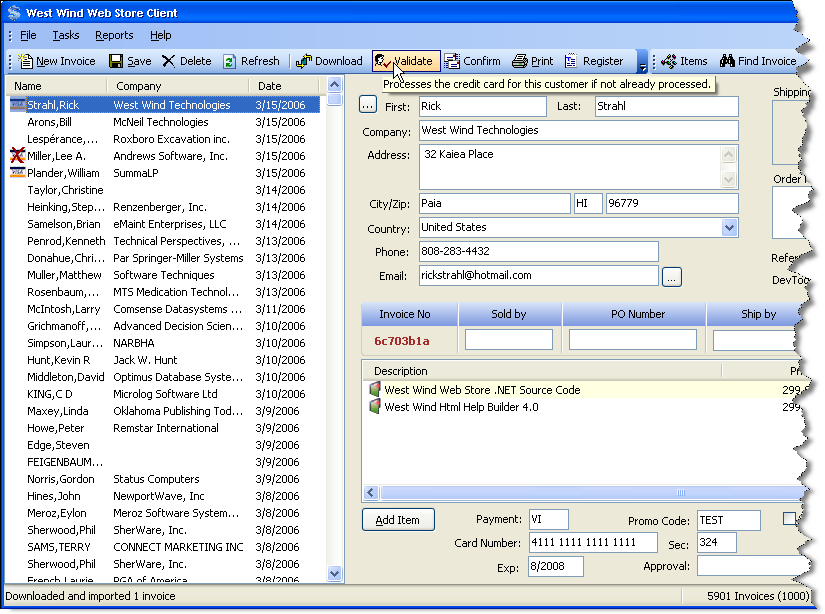This screenshot has width=825, height=614.
Task: Print the current invoice
Action: (532, 61)
